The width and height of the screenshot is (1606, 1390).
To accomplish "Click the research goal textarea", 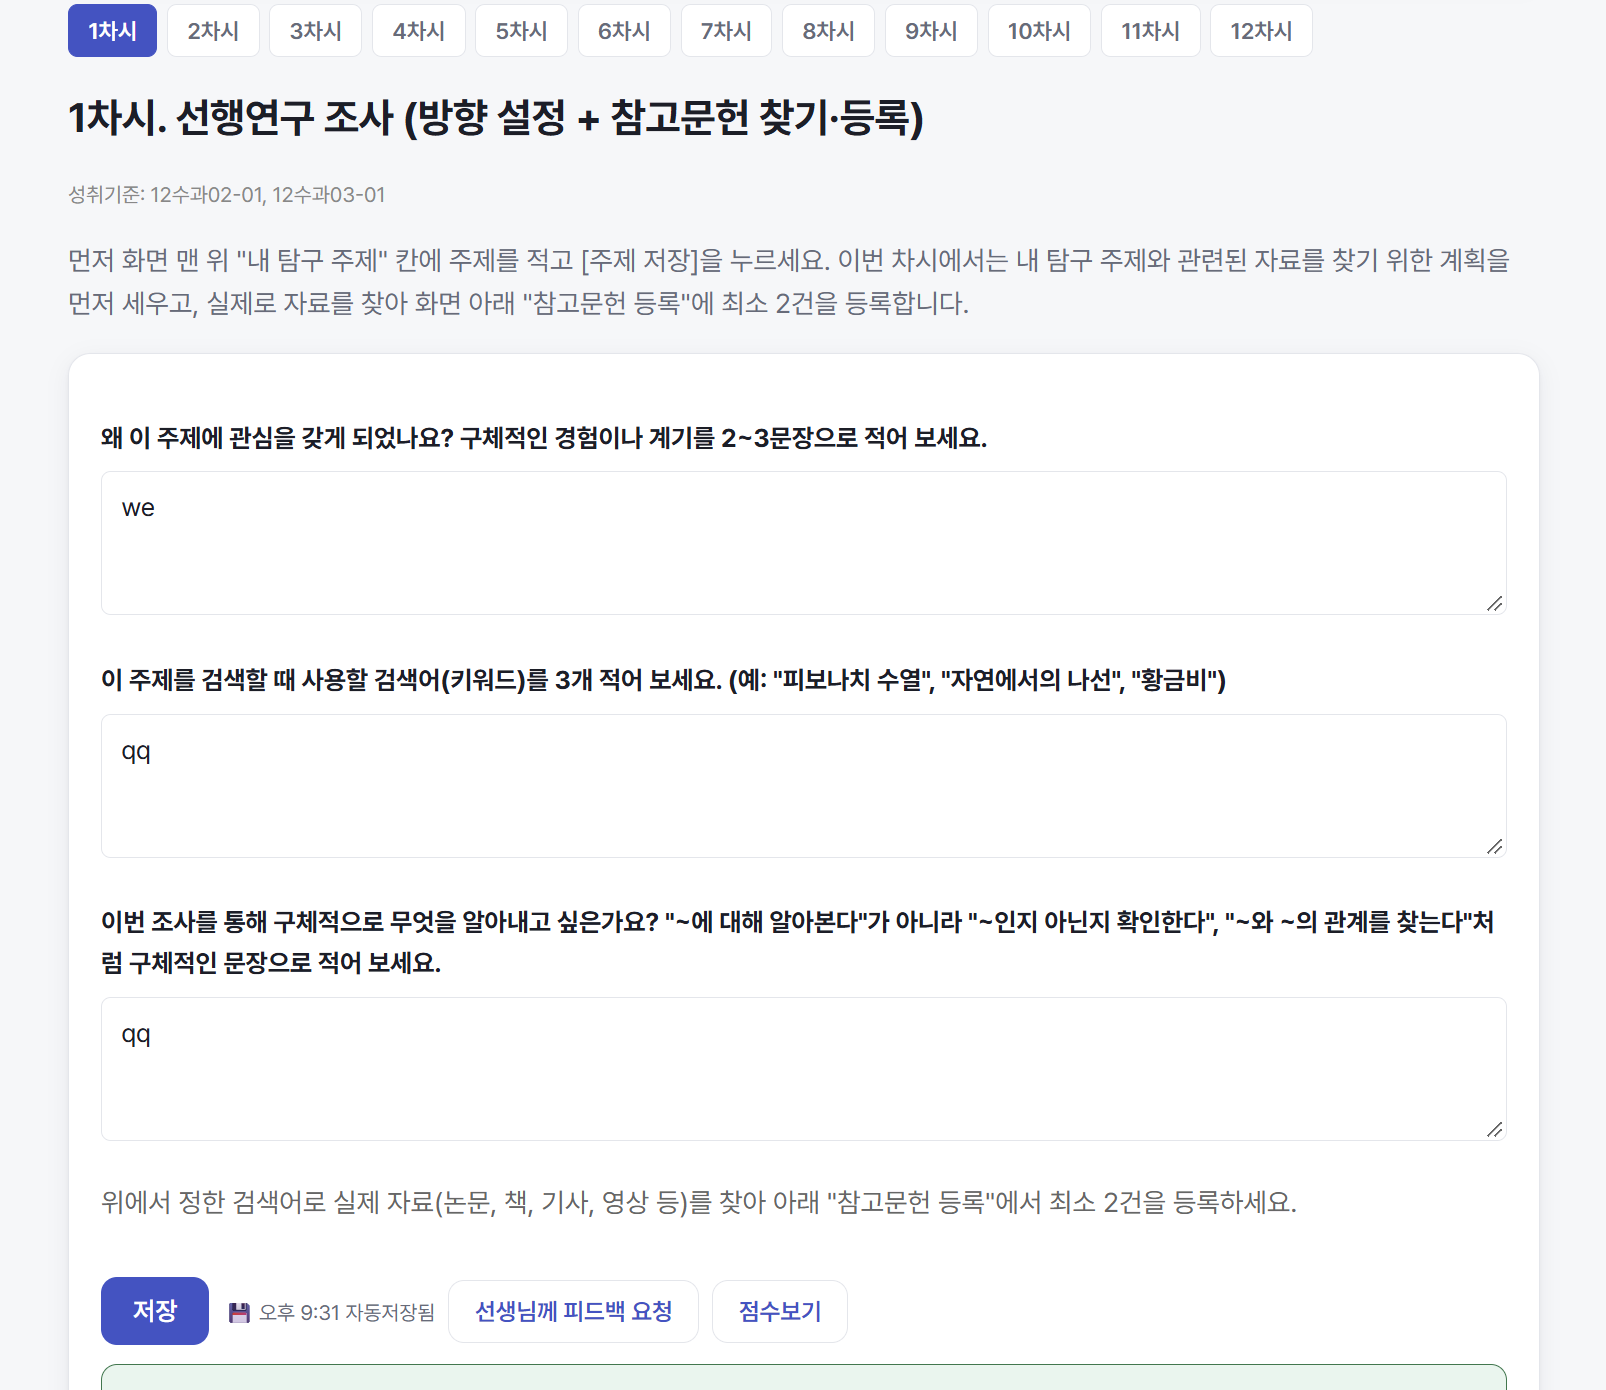I will (x=804, y=1069).
